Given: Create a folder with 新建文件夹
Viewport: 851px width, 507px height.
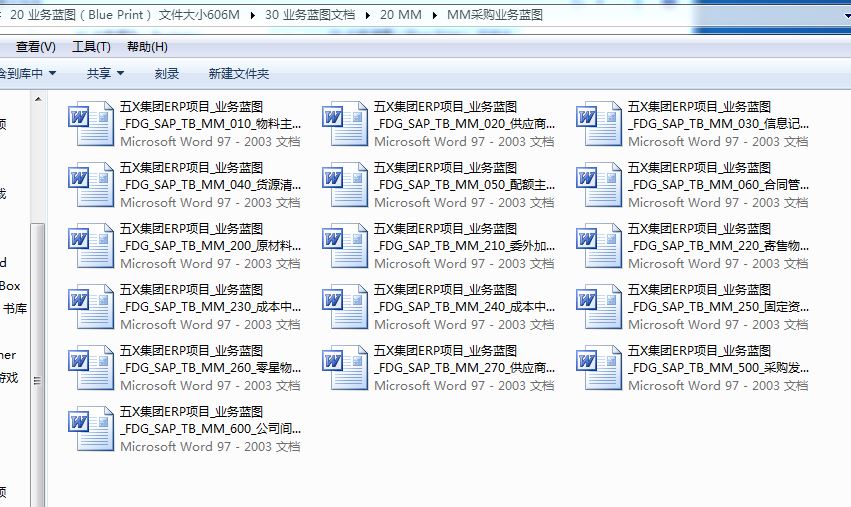Looking at the screenshot, I should point(239,73).
